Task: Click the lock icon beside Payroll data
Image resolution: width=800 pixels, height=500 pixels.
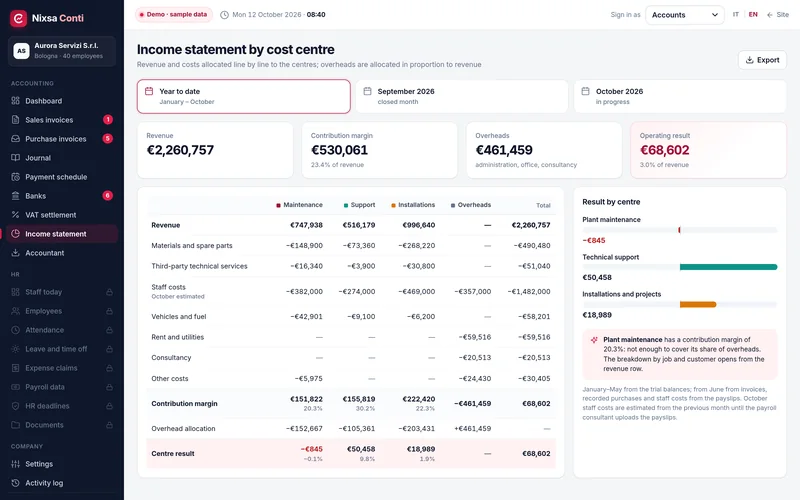Action: click(x=109, y=387)
